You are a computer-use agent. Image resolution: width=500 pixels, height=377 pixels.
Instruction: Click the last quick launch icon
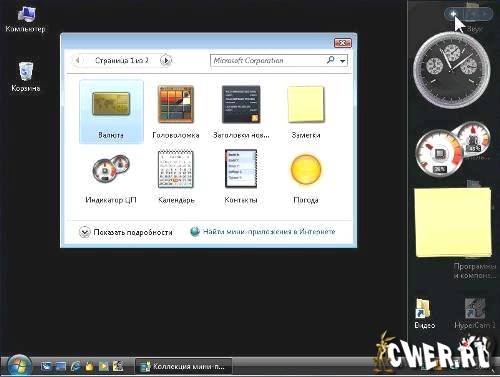(118, 367)
